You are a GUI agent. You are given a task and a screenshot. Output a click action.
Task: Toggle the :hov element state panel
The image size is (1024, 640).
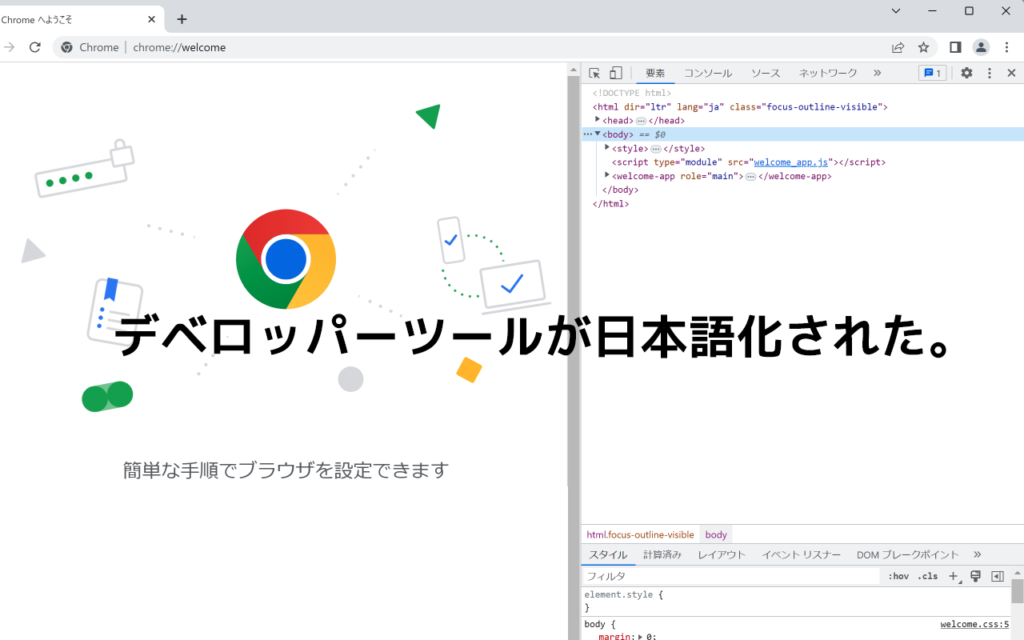pos(898,576)
